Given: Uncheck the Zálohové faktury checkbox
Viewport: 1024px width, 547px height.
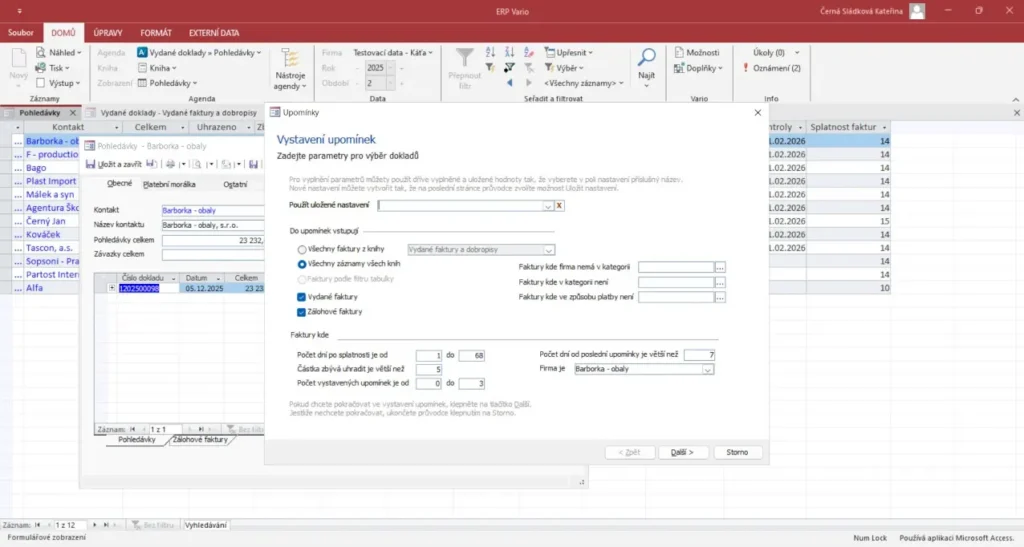Looking at the screenshot, I should tap(302, 312).
